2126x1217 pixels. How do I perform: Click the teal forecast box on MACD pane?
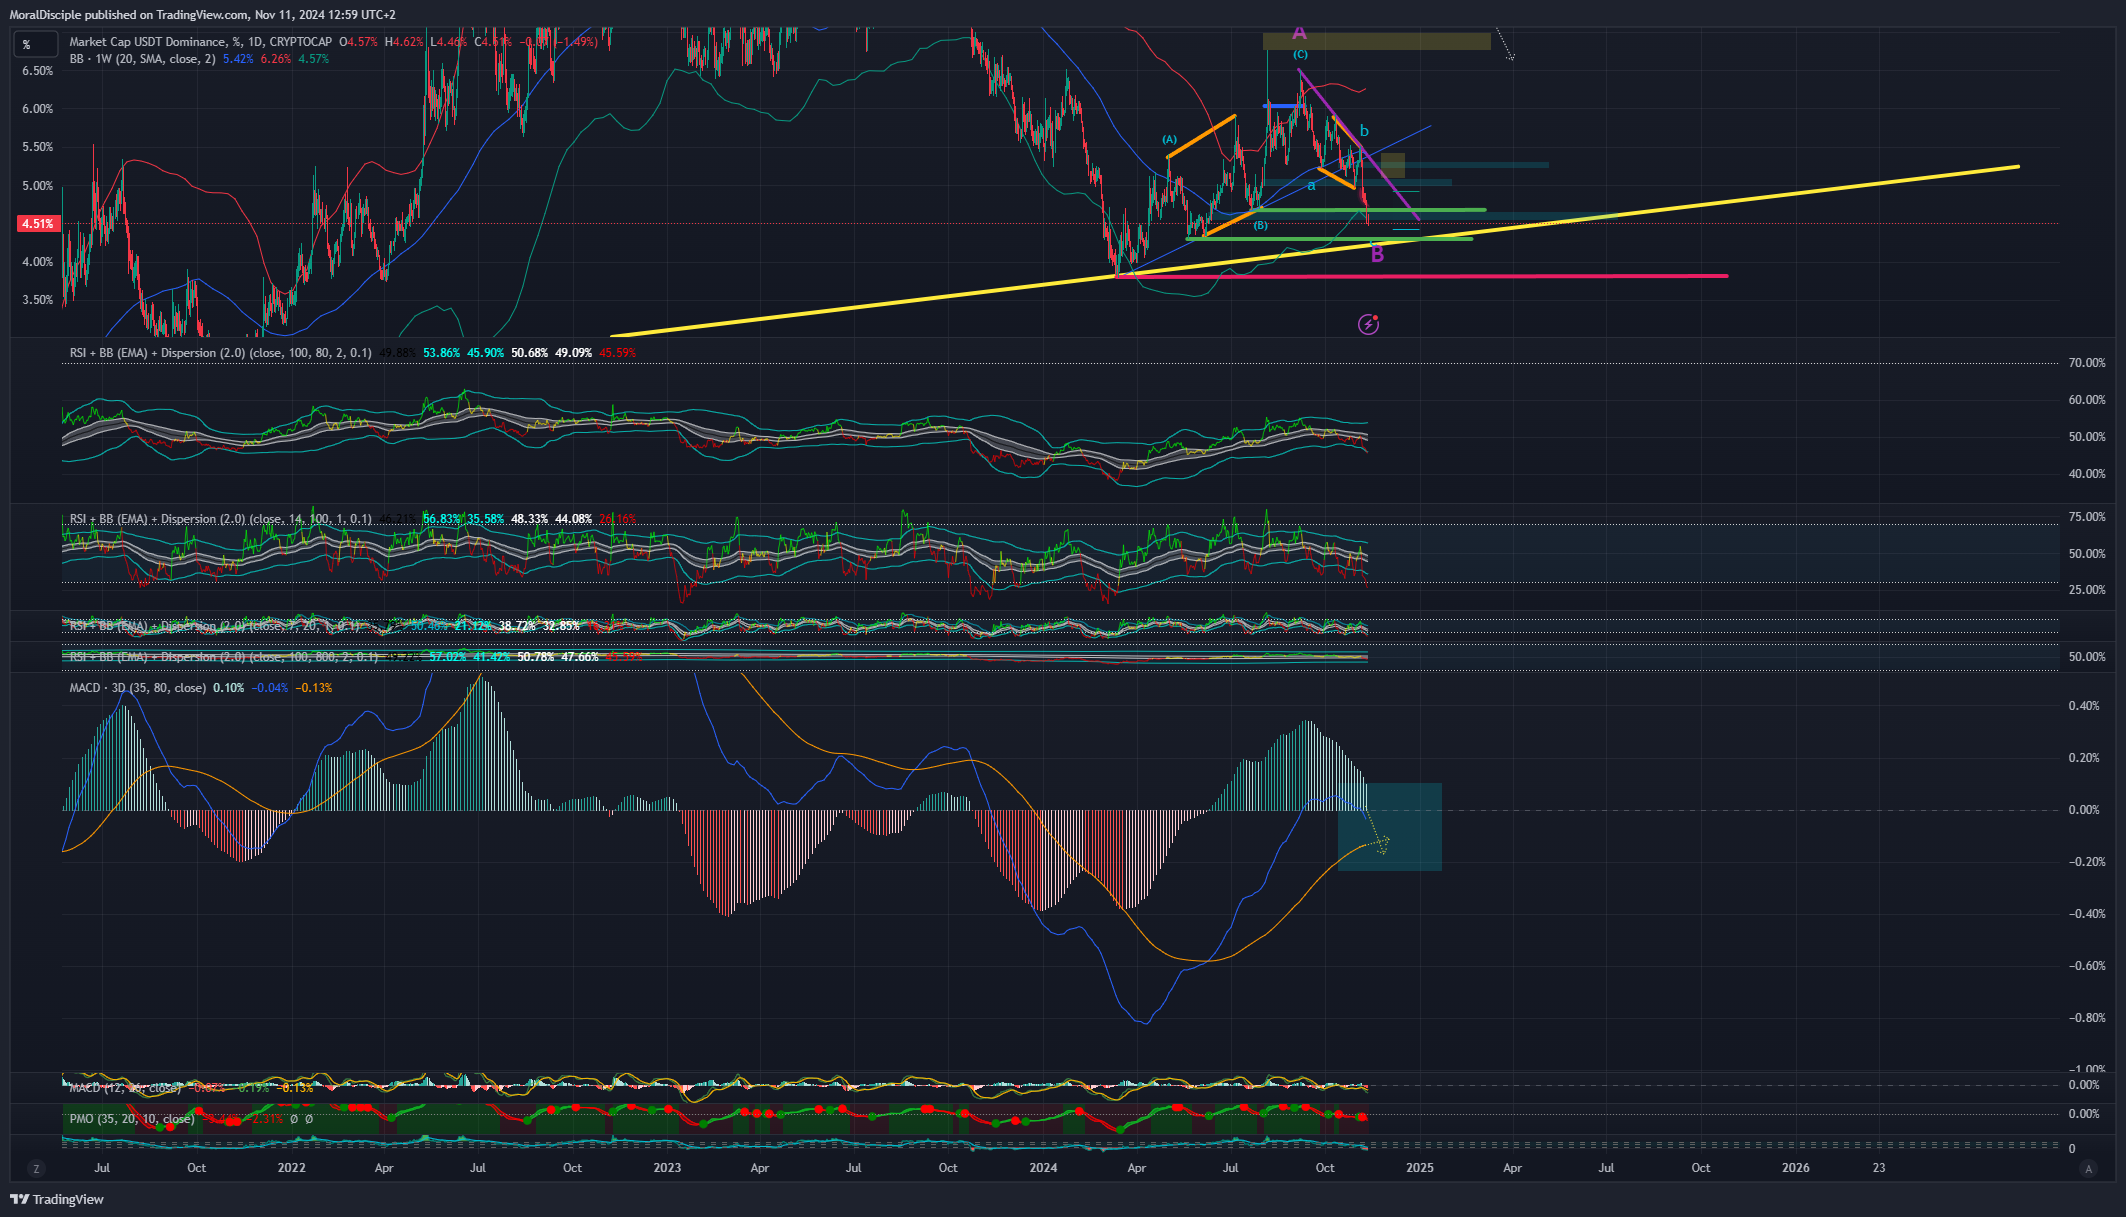(x=1390, y=827)
